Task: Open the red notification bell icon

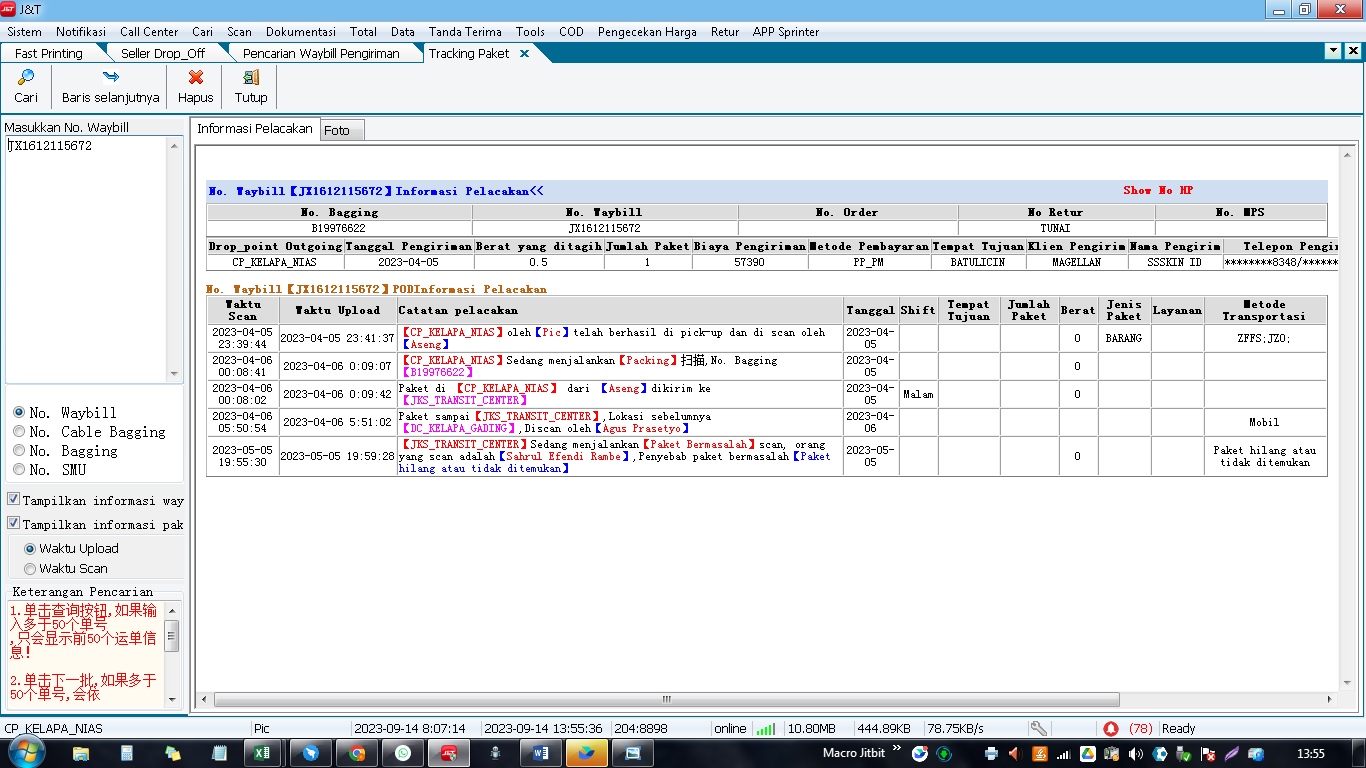Action: (x=1111, y=728)
